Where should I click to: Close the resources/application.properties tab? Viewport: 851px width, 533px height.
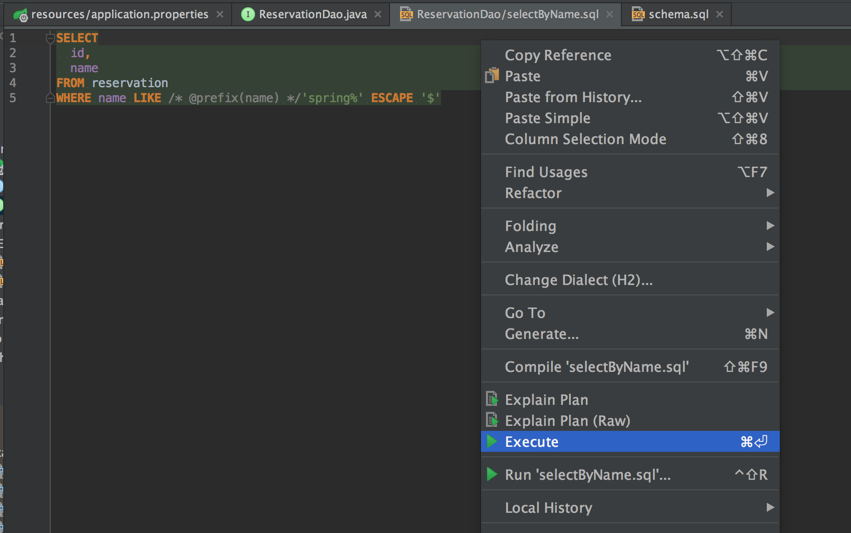(220, 14)
